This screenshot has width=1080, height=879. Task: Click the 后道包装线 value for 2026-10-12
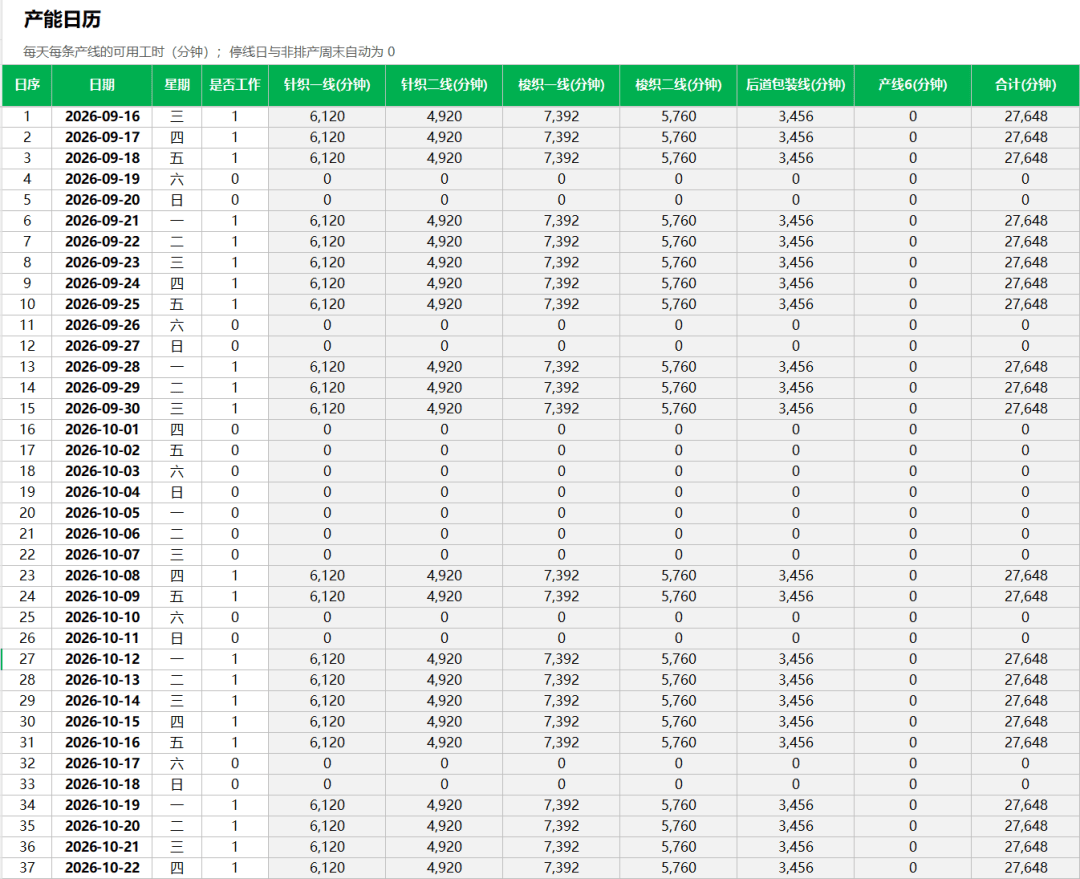pyautogui.click(x=796, y=659)
